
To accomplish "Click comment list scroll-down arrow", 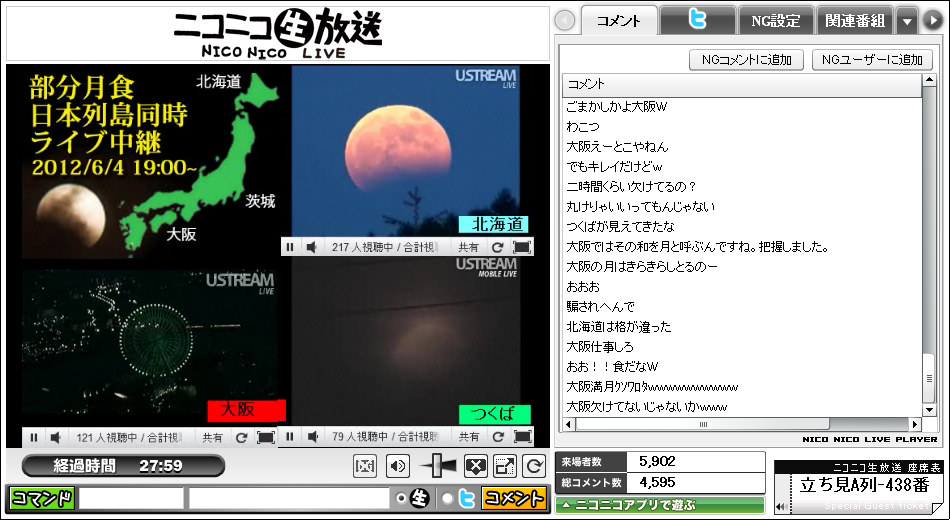I will [929, 410].
